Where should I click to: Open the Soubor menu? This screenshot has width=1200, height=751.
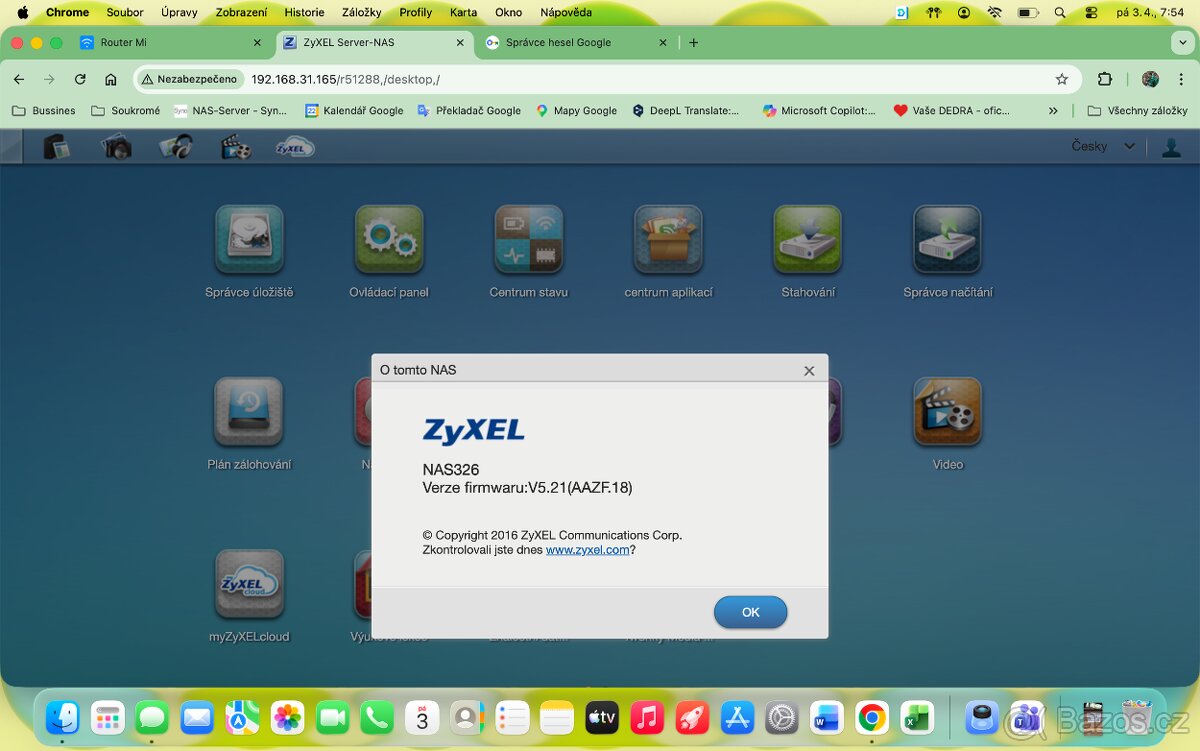(125, 13)
